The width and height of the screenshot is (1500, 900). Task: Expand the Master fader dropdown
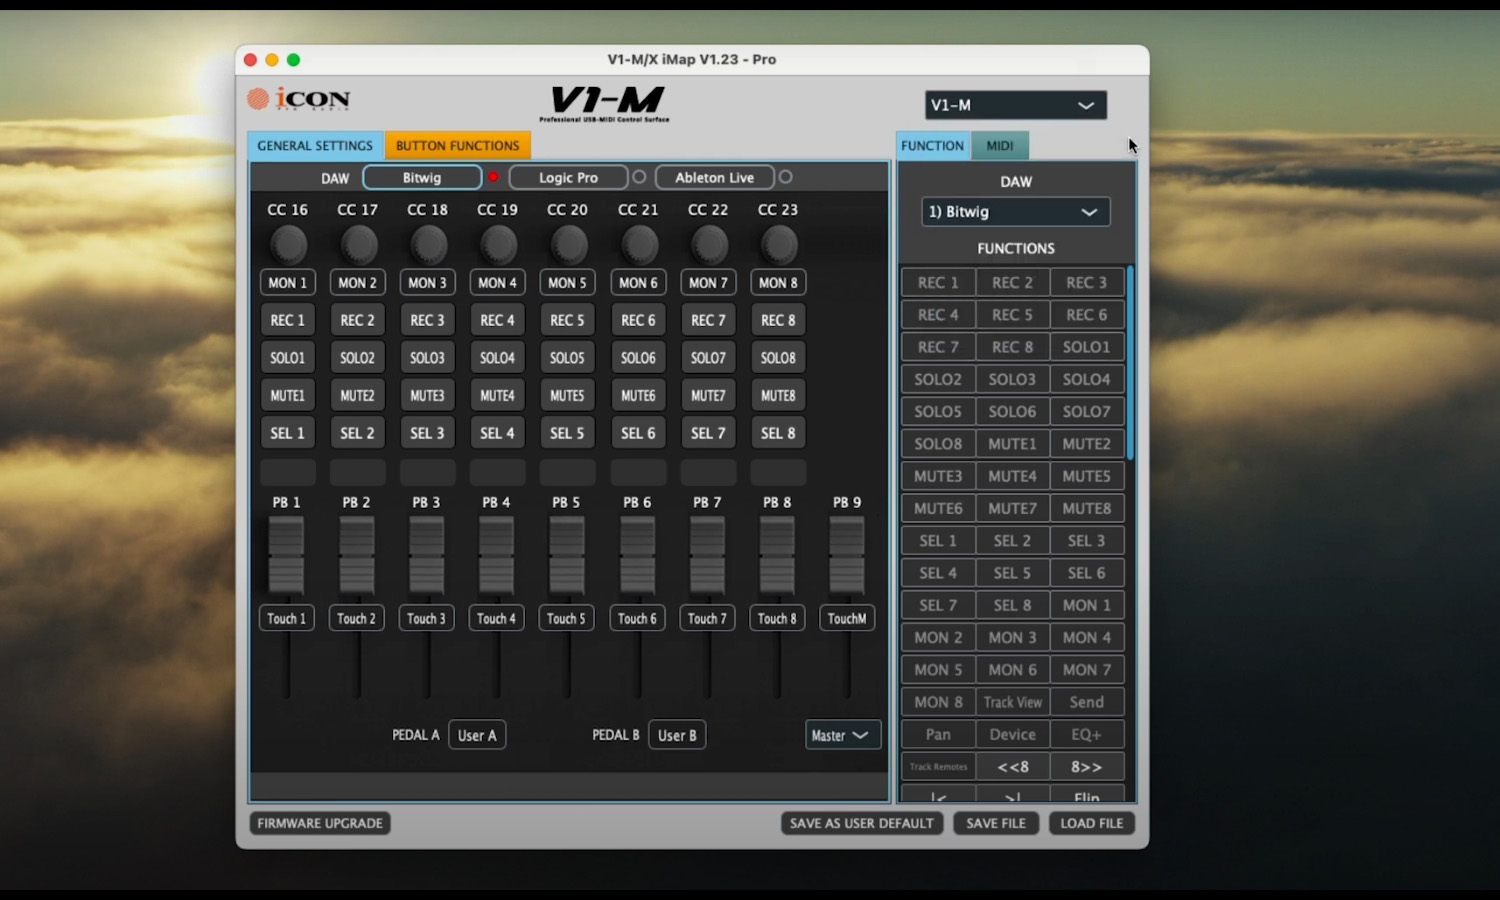click(843, 735)
